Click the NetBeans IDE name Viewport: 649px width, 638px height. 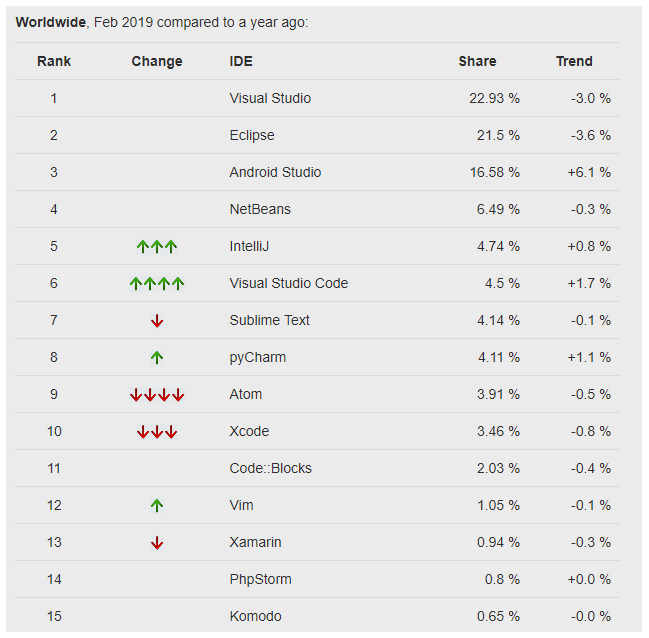[x=260, y=209]
